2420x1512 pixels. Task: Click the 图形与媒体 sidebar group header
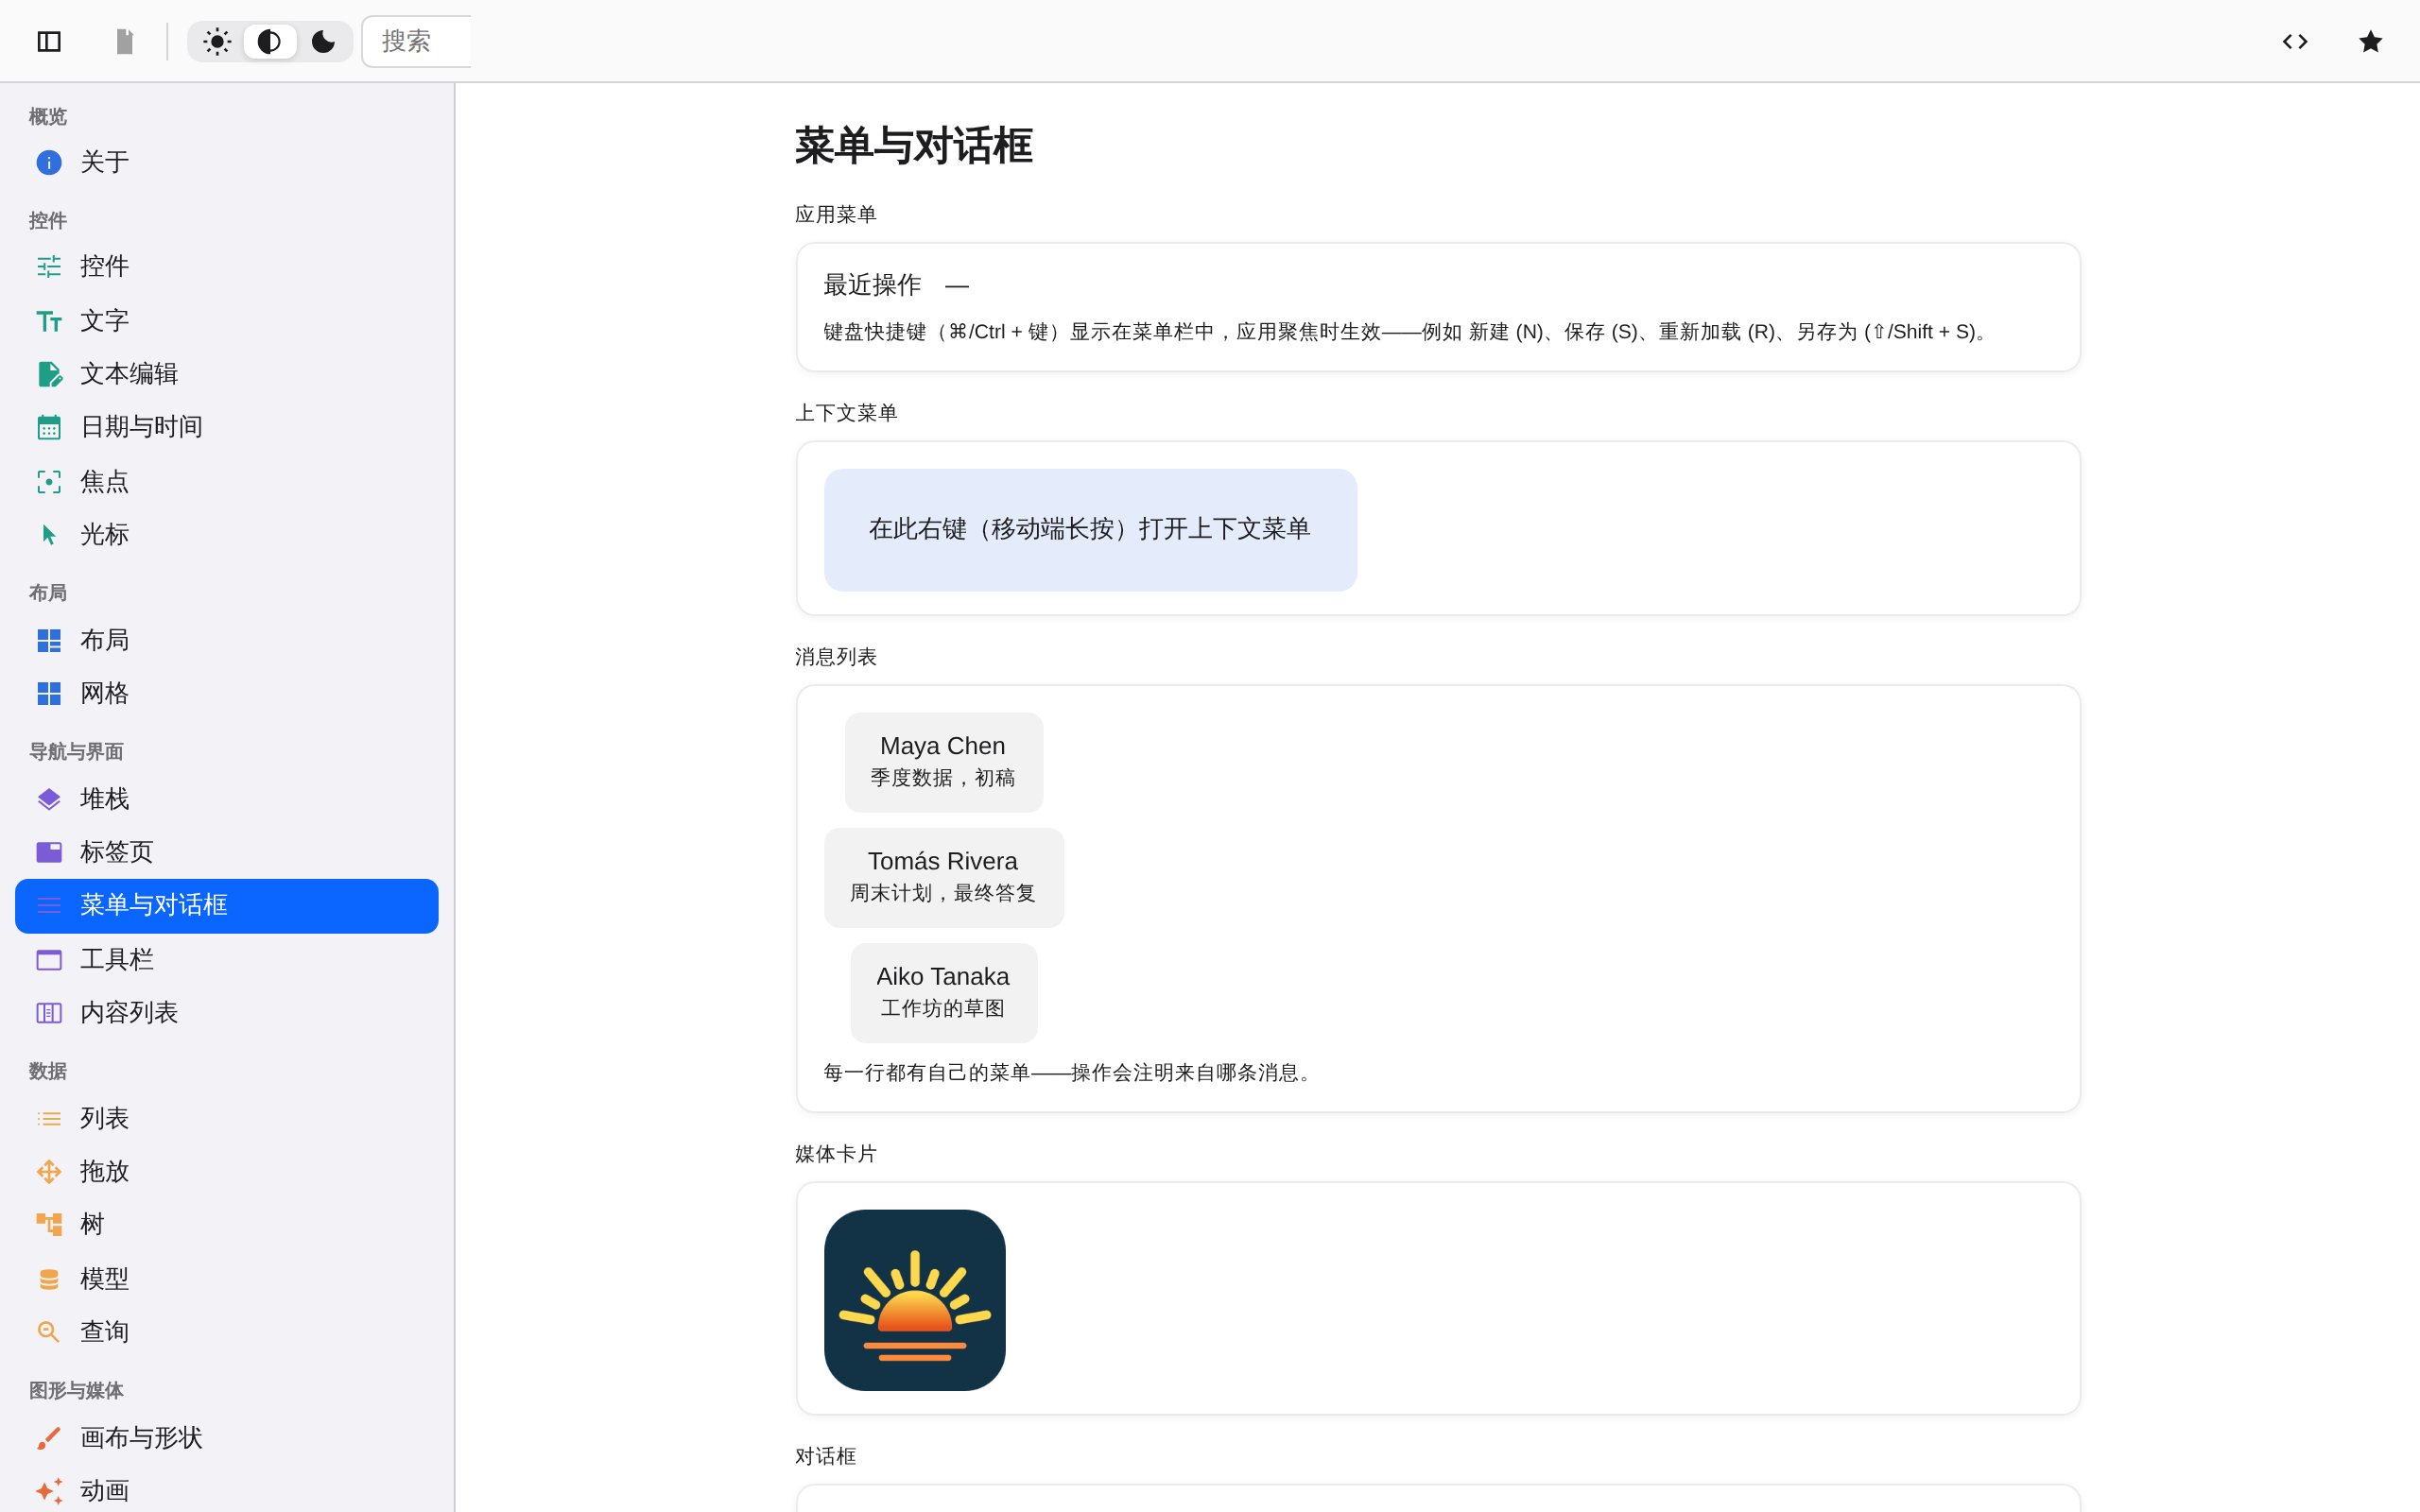pos(76,1391)
